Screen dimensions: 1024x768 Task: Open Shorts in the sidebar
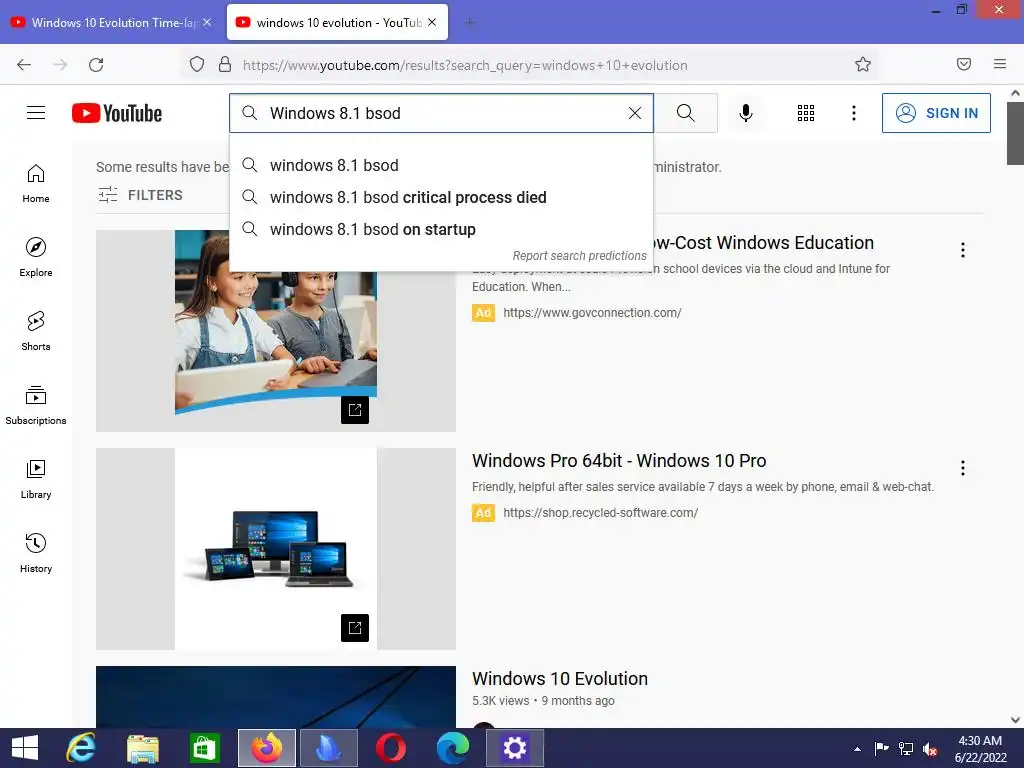[36, 331]
